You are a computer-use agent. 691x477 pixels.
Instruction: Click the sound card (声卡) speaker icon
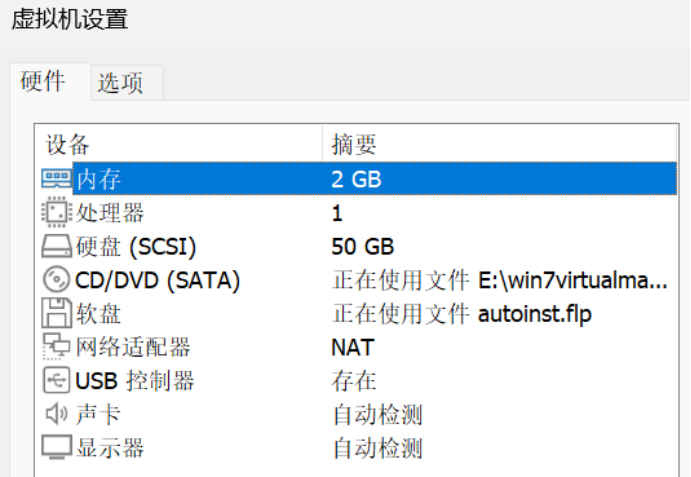point(55,414)
